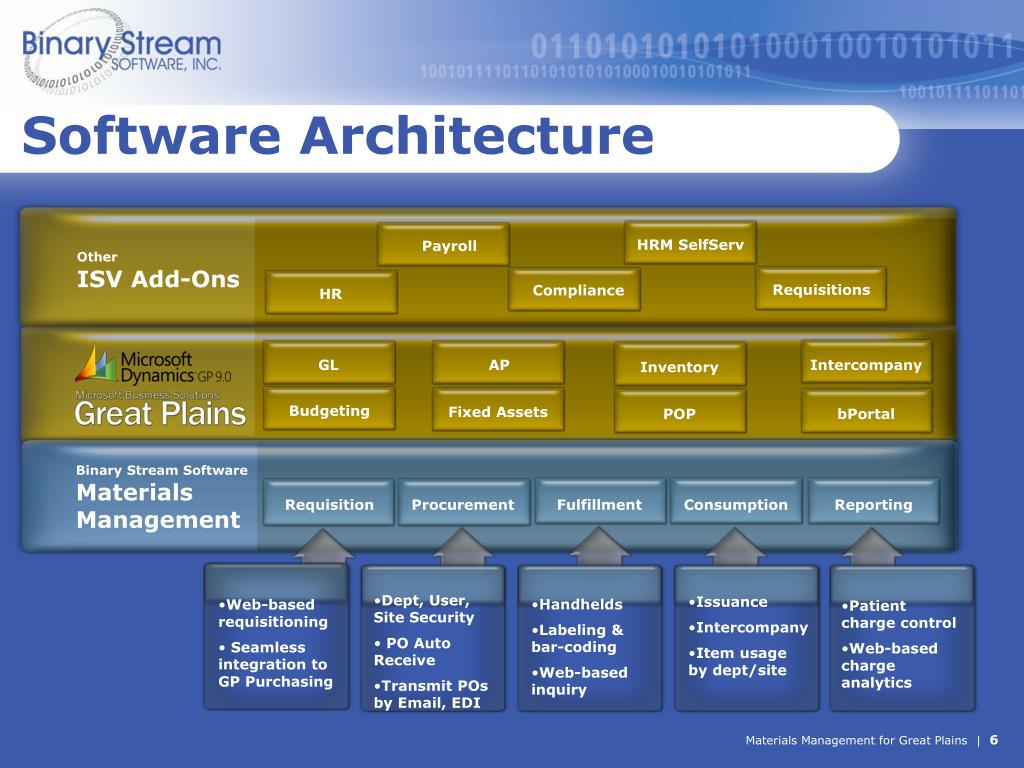
Task: Click the Intercompany module box
Action: click(x=866, y=365)
